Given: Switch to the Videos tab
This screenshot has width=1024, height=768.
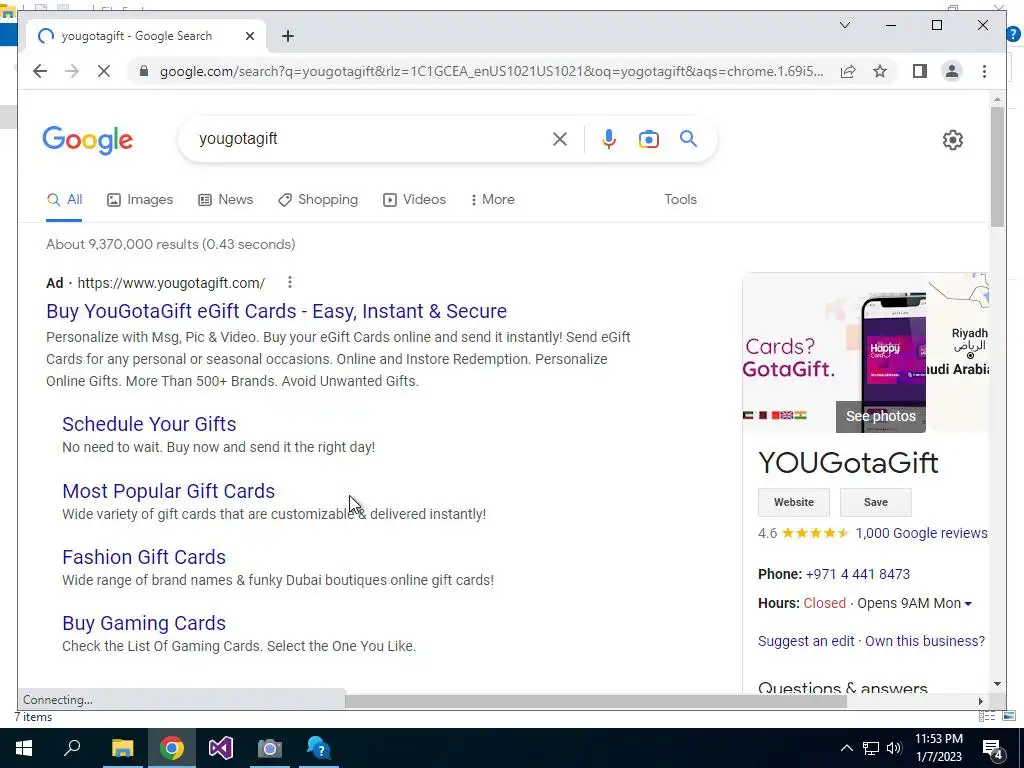Looking at the screenshot, I should 414,199.
